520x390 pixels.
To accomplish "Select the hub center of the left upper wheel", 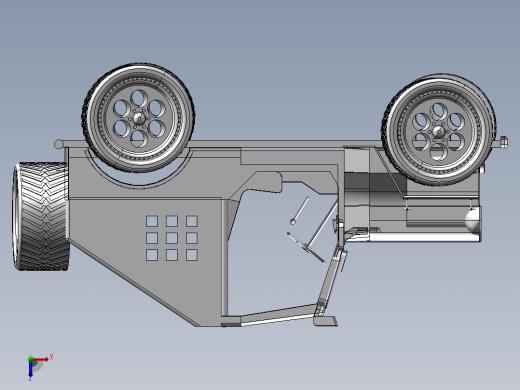I will point(138,118).
